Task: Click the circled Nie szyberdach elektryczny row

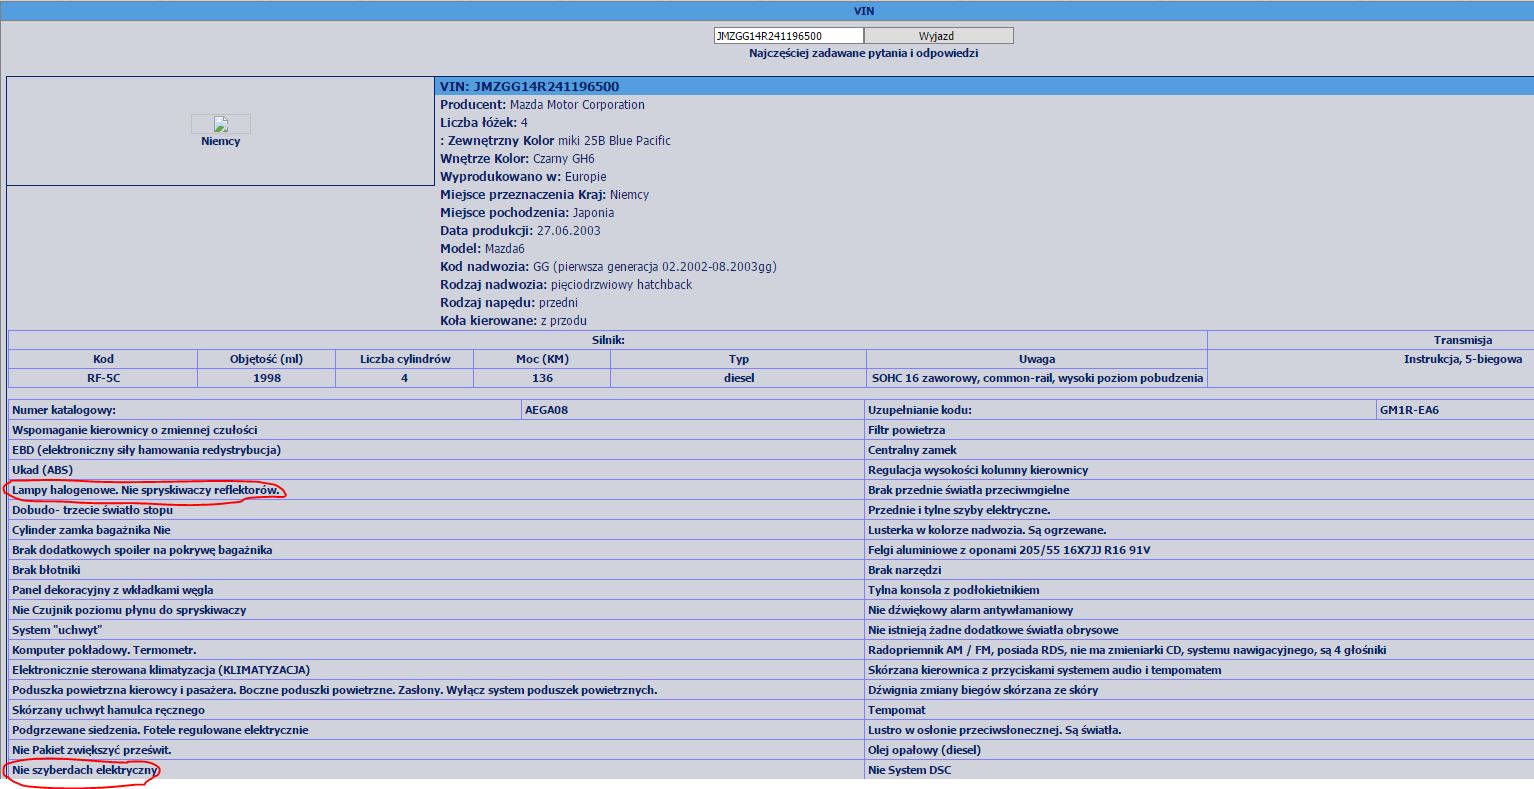Action: point(85,770)
